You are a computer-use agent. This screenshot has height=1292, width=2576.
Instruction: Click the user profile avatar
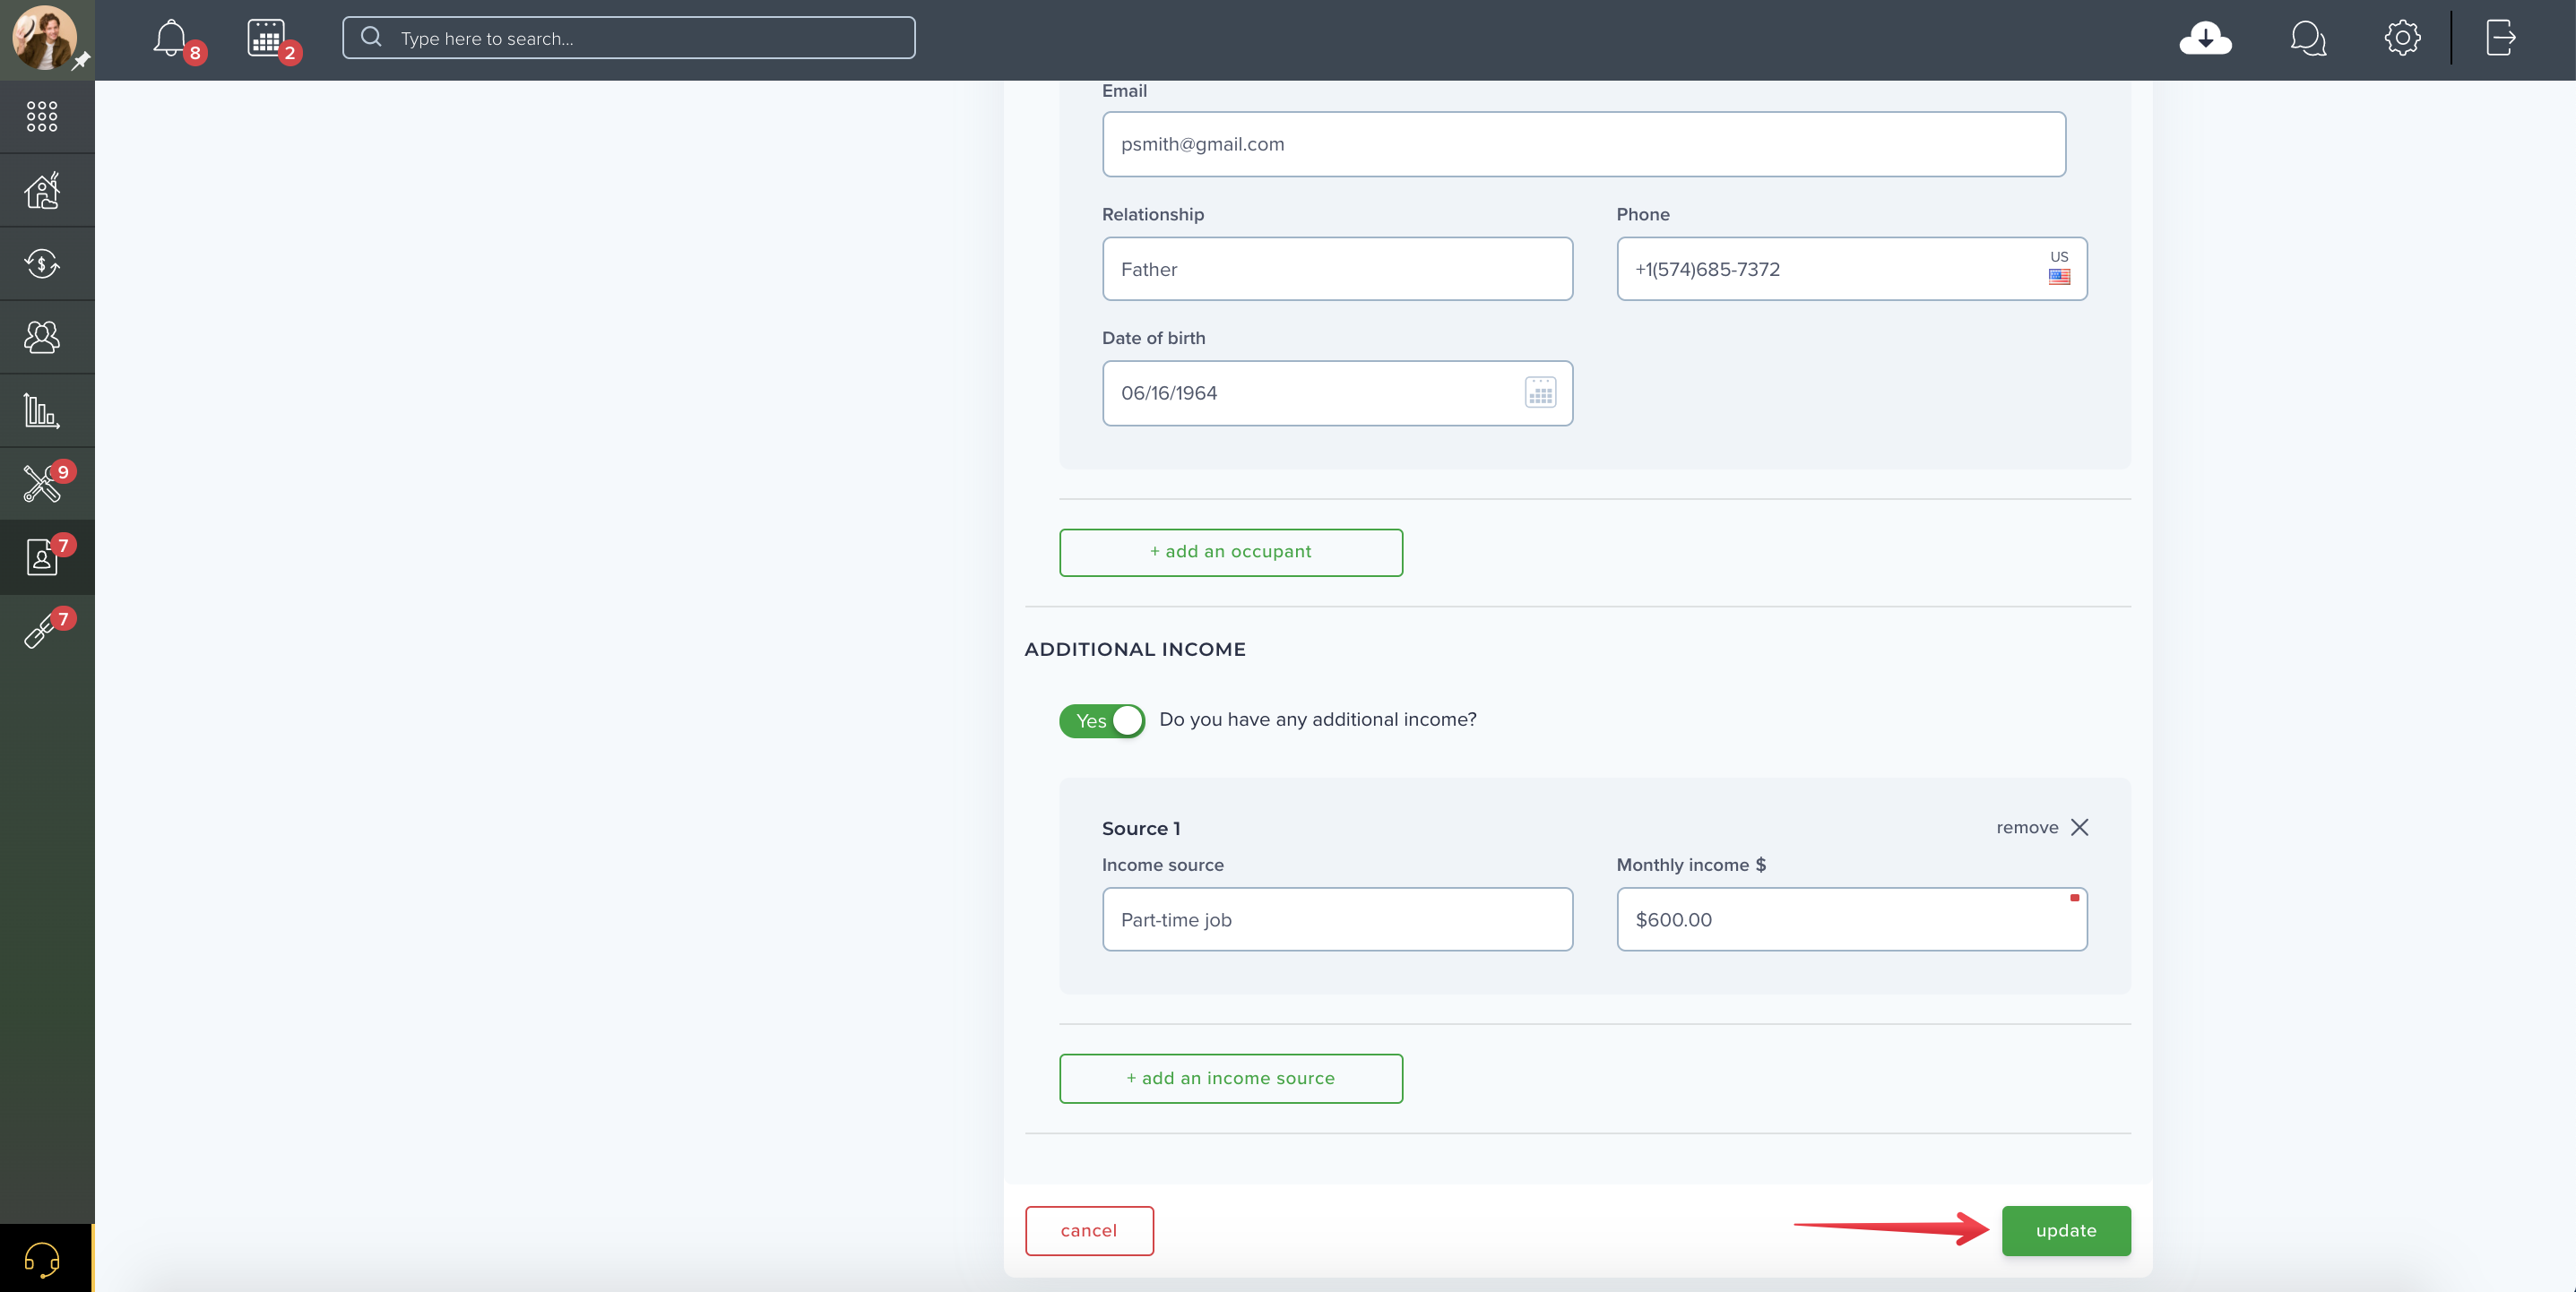click(44, 37)
